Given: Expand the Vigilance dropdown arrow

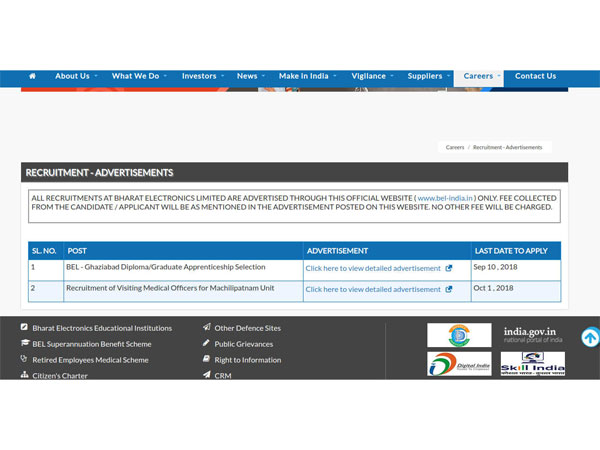Looking at the screenshot, I should pos(392,76).
